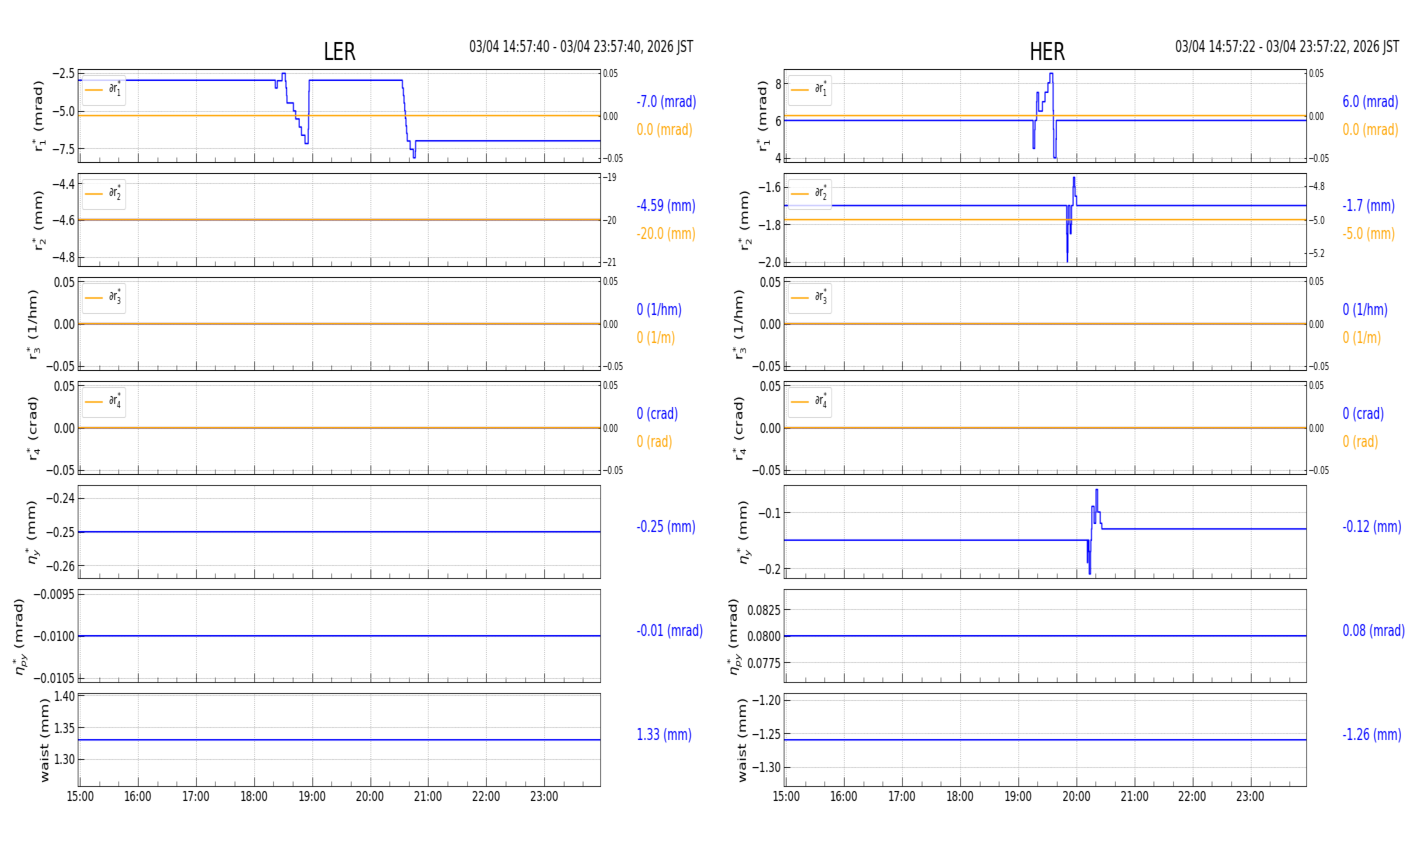
Task: Click the 1.40 tick on LER waist axis
Action: click(x=64, y=696)
